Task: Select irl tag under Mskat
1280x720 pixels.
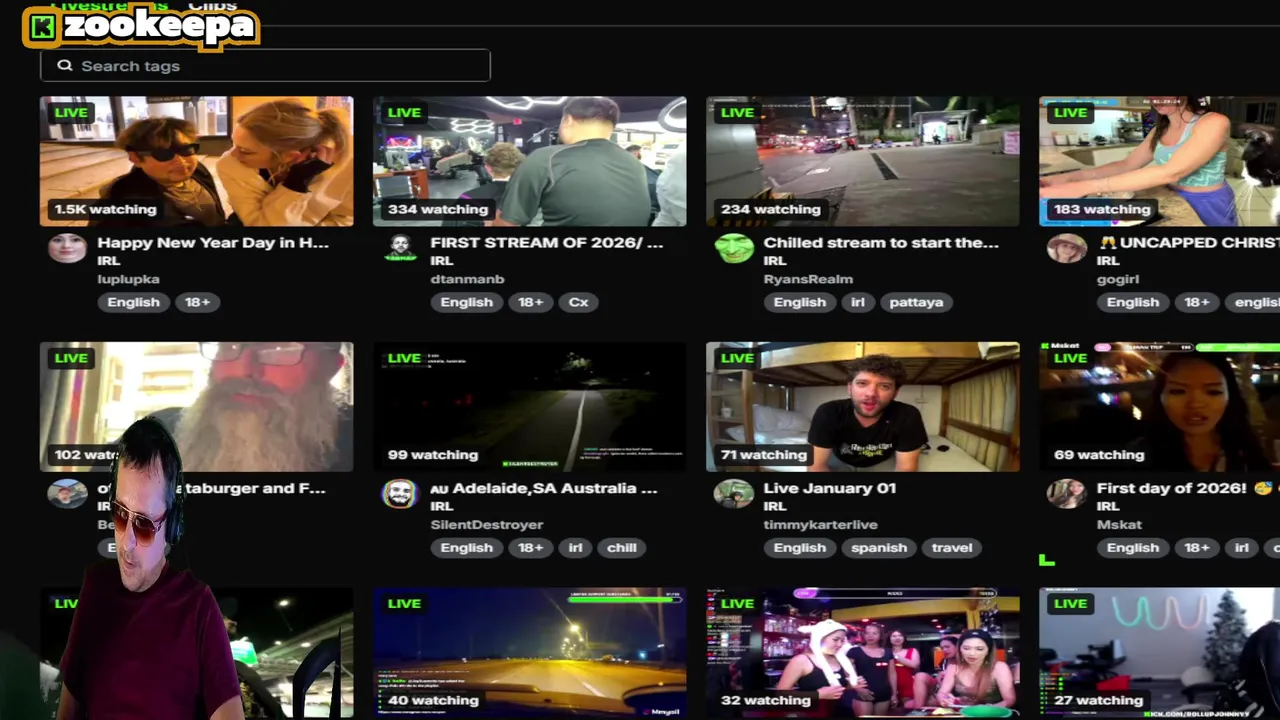Action: [1241, 547]
